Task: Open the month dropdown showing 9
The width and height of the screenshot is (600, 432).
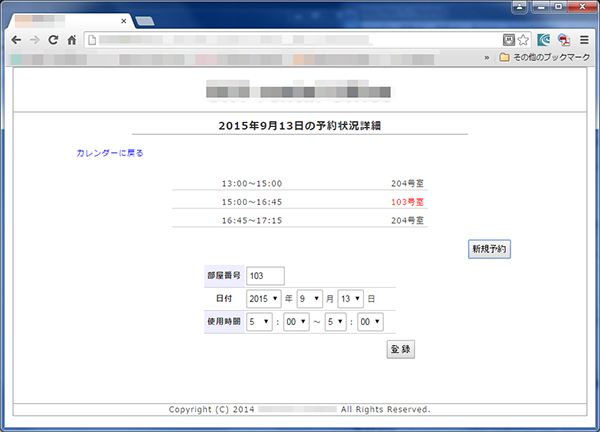Action: pyautogui.click(x=309, y=299)
